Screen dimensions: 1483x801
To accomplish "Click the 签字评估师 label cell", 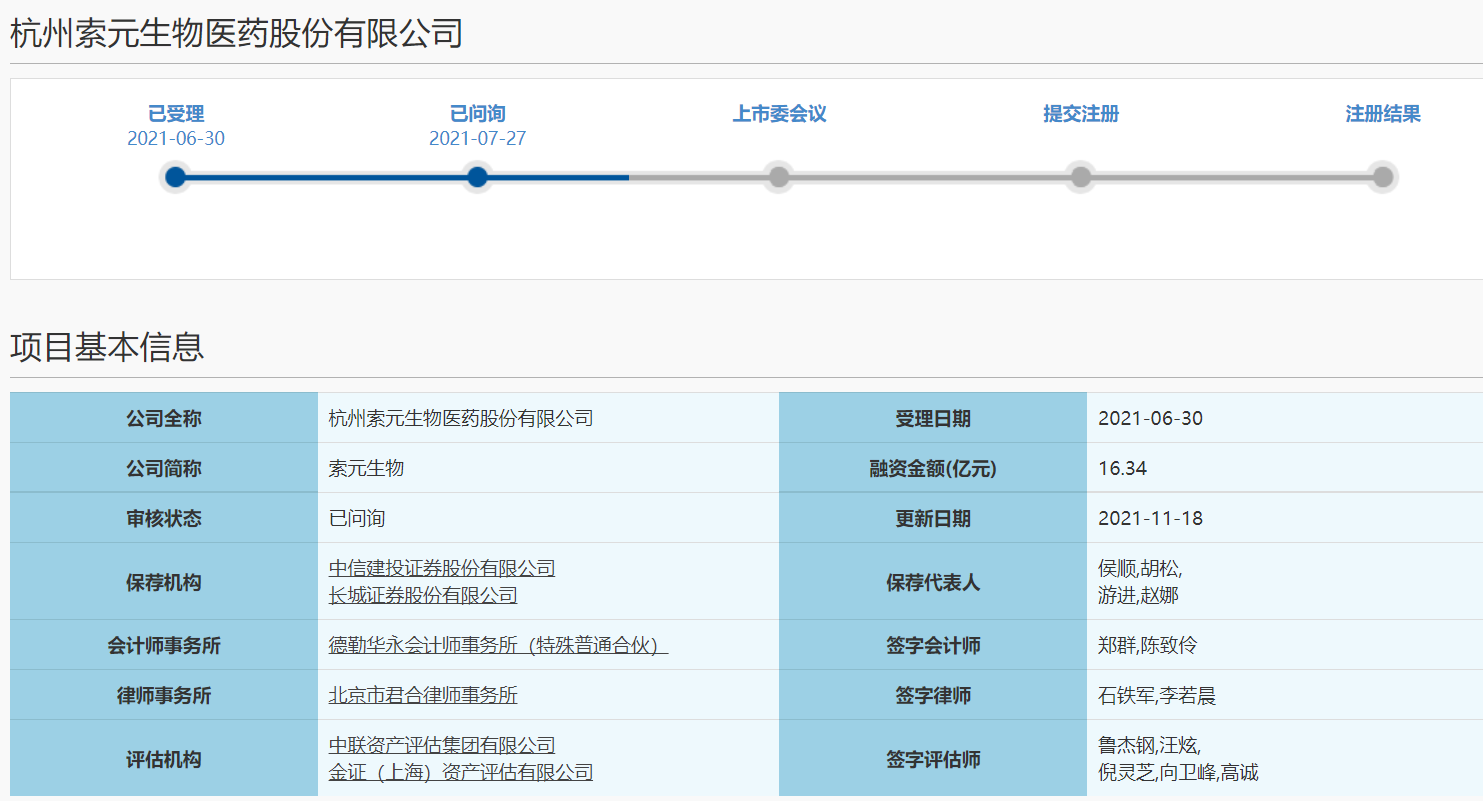I will 933,759.
